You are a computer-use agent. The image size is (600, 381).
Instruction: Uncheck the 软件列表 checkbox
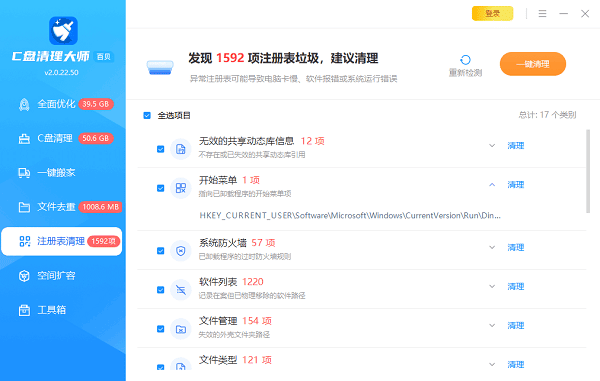(x=161, y=290)
